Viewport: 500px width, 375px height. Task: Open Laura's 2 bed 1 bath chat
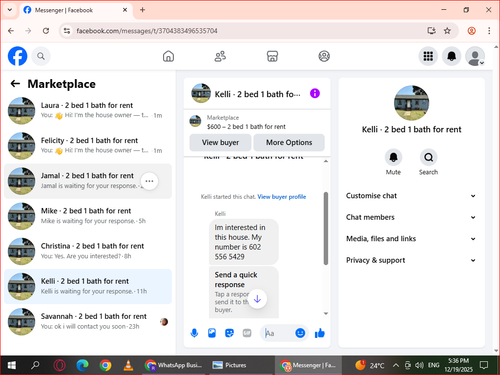pyautogui.click(x=88, y=111)
